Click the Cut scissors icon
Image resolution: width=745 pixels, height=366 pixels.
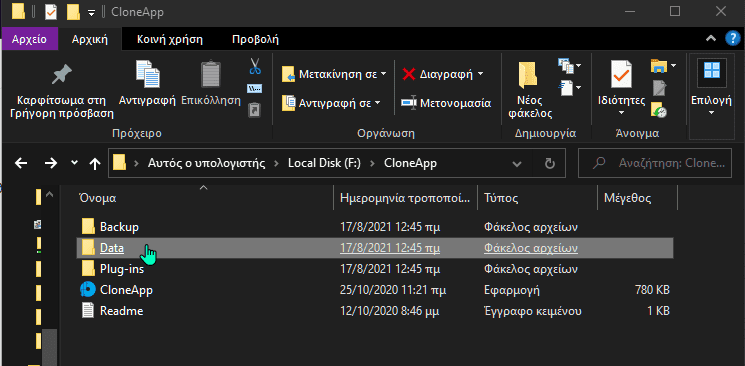coord(255,66)
